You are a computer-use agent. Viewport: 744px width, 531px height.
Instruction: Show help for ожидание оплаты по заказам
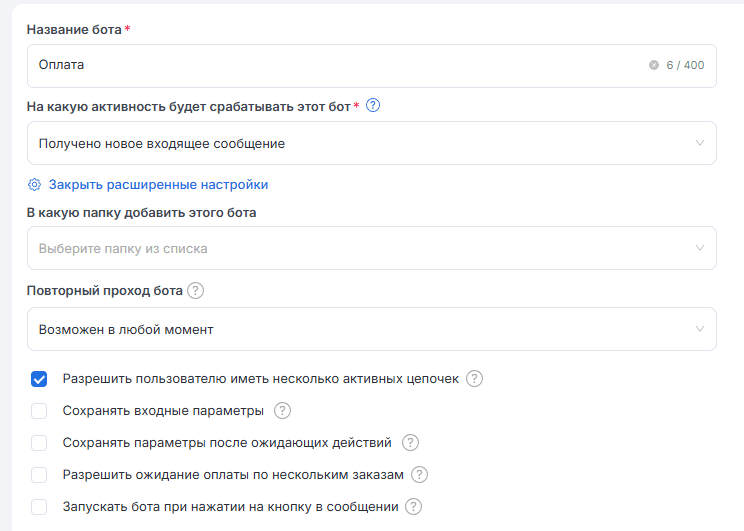419,475
